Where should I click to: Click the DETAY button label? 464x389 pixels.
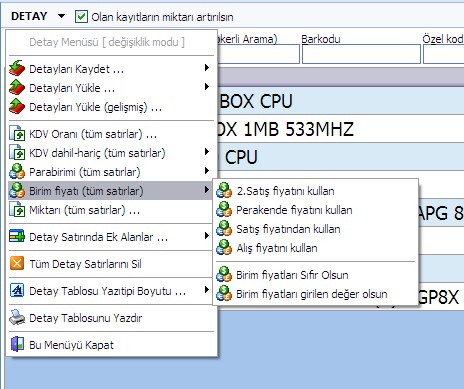coord(29,16)
